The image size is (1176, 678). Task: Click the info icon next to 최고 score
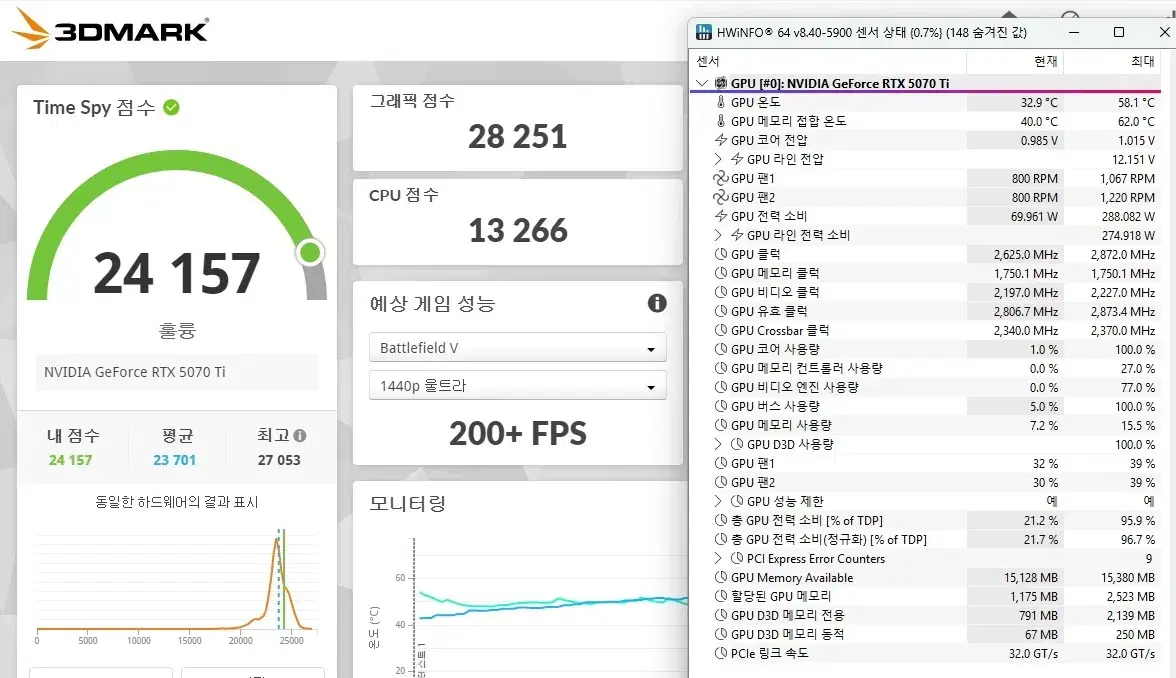[300, 436]
